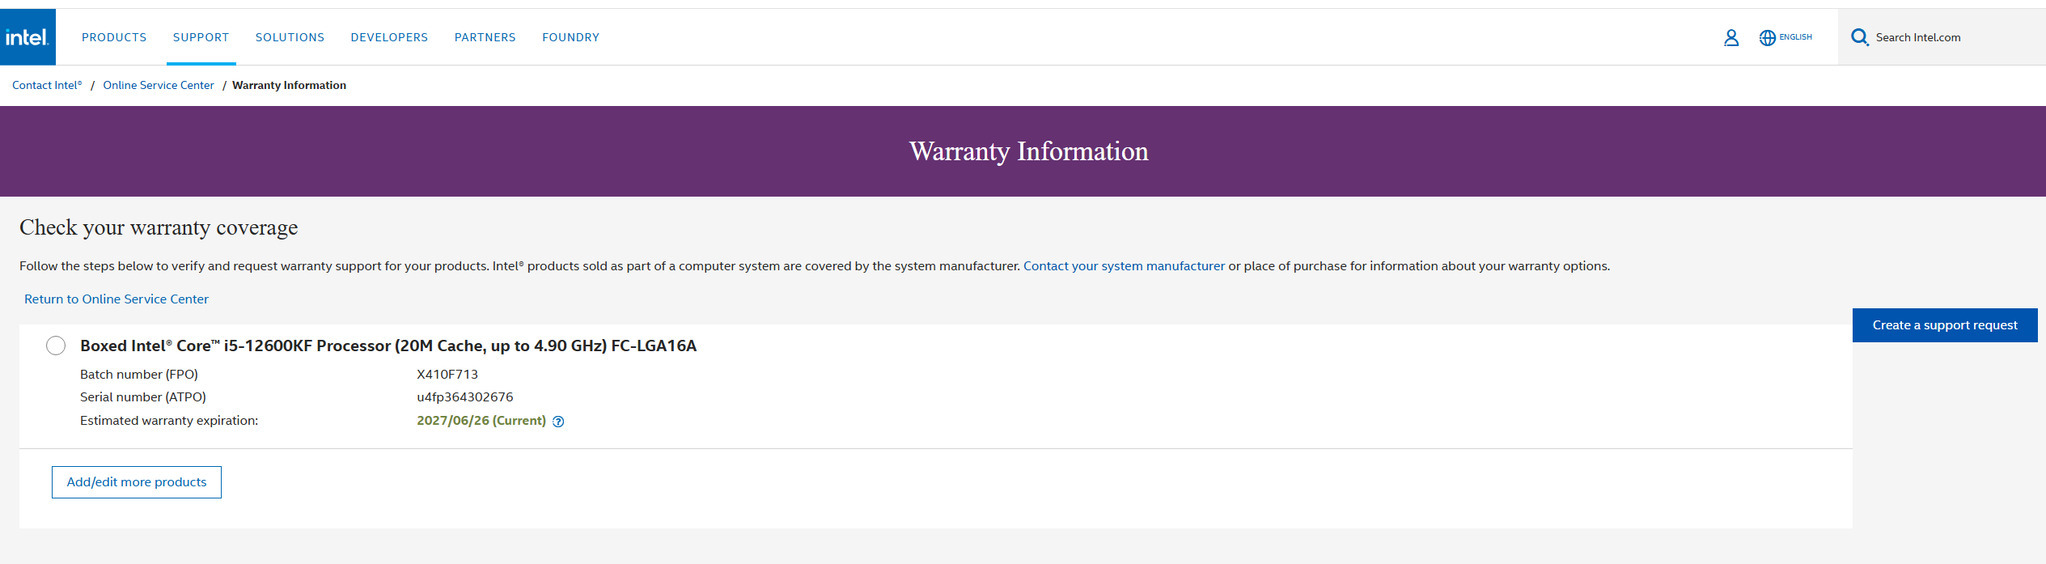The width and height of the screenshot is (2046, 564).
Task: Open the Partners menu
Action: pyautogui.click(x=485, y=38)
